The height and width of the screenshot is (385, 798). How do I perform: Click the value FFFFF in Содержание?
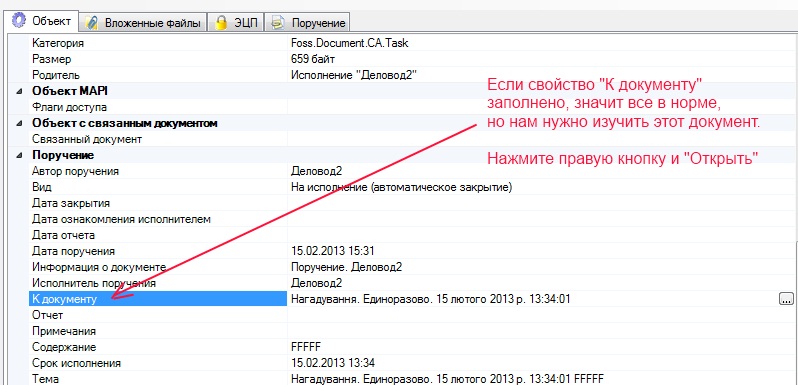coord(306,347)
